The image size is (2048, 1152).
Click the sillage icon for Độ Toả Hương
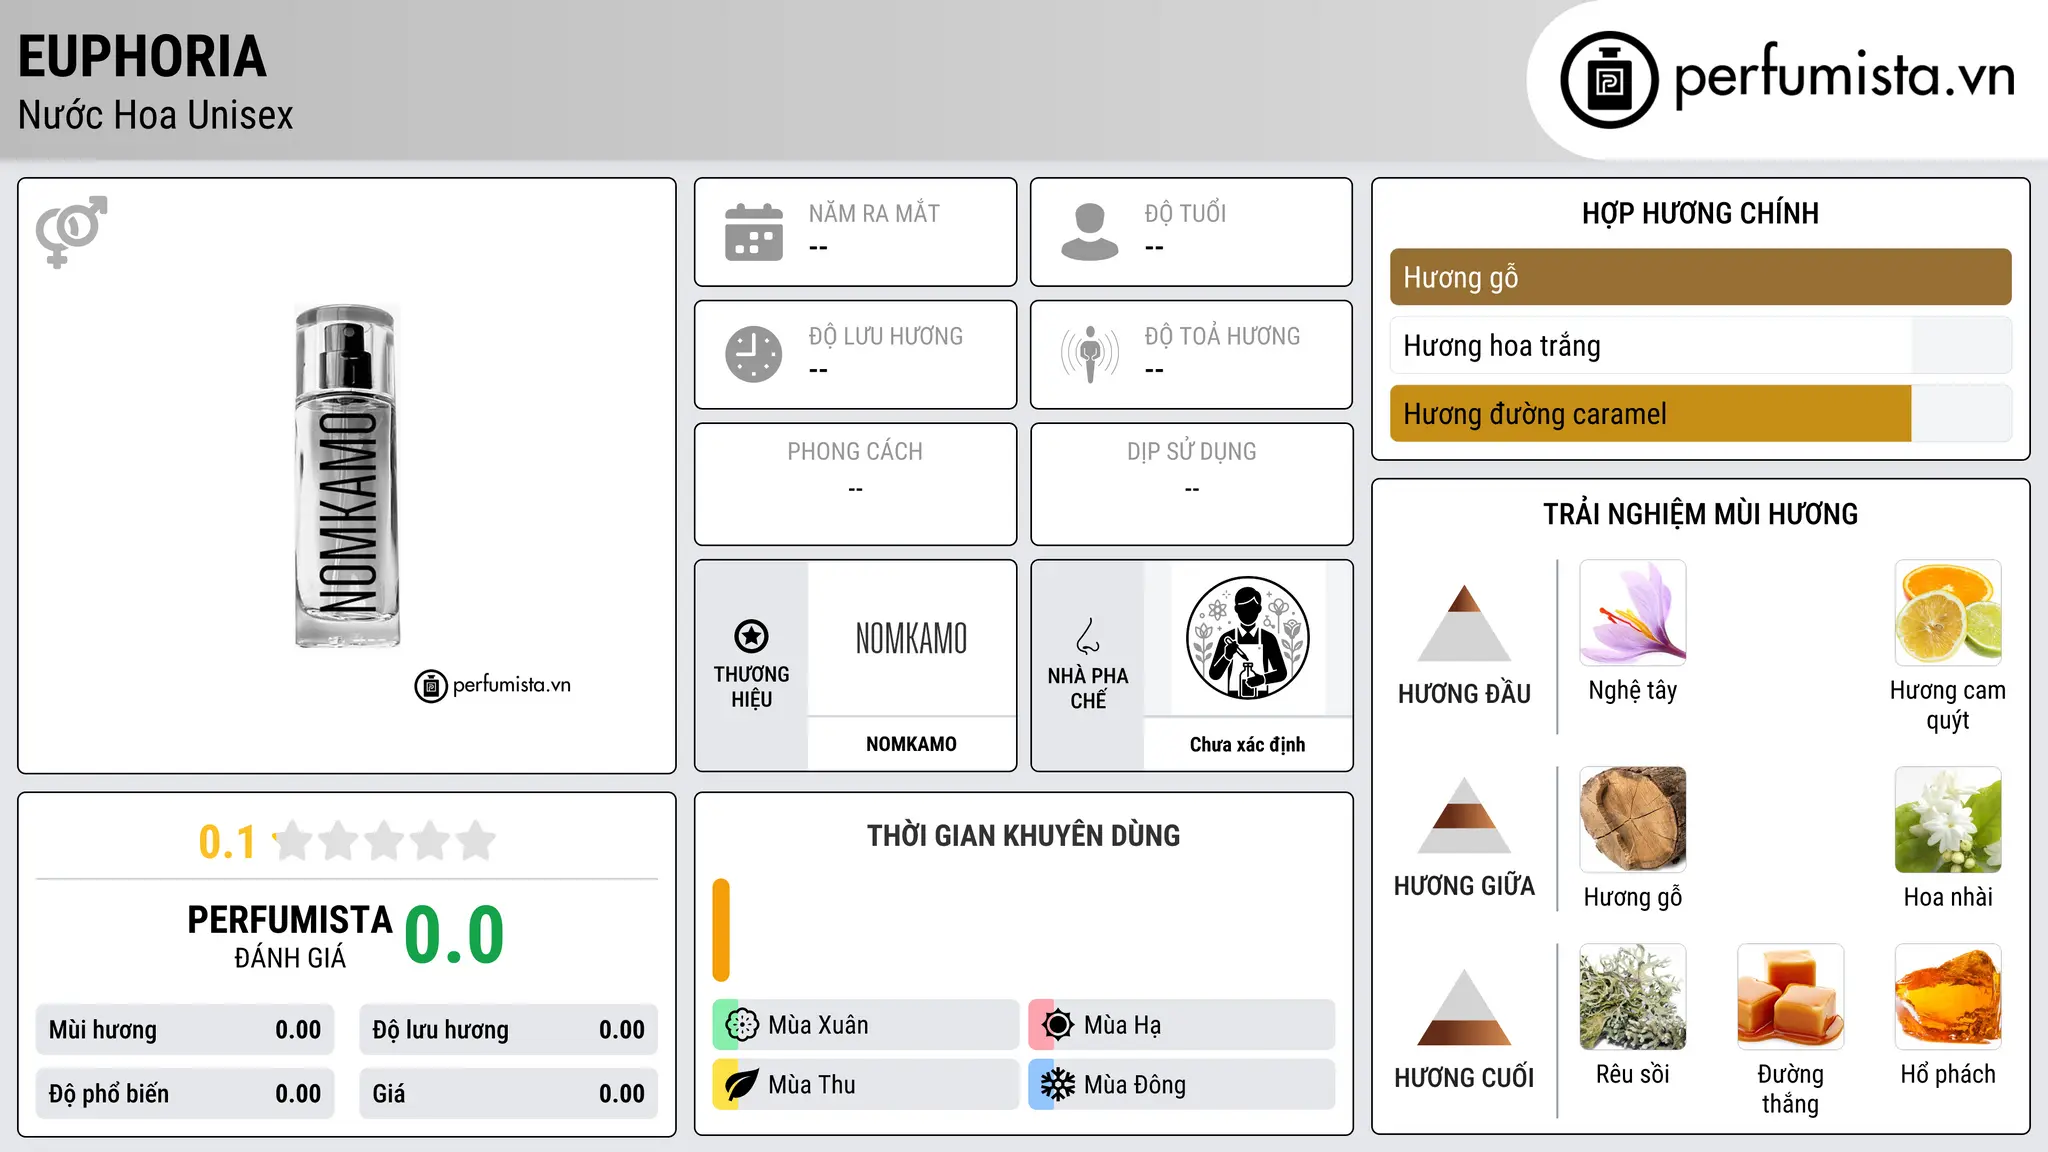point(1090,354)
